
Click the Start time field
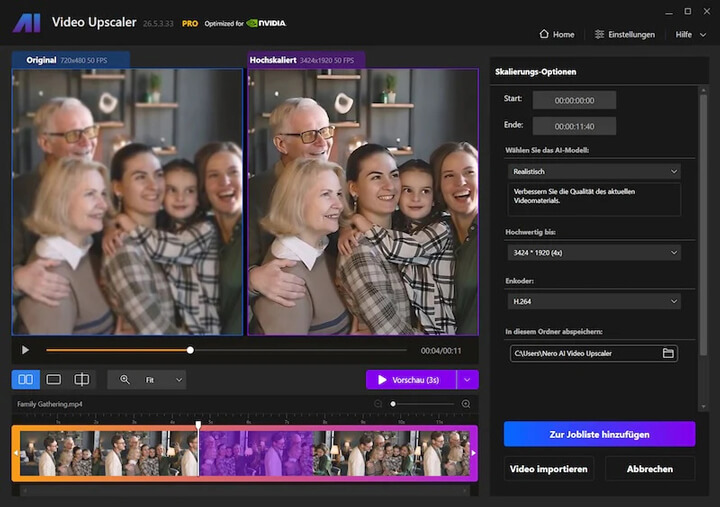pyautogui.click(x=574, y=100)
